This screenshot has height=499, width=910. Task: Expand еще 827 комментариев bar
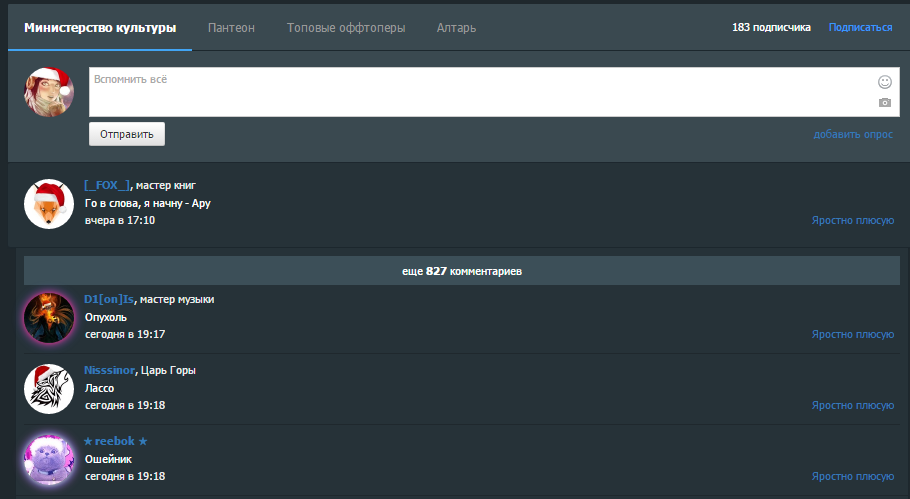(x=455, y=271)
